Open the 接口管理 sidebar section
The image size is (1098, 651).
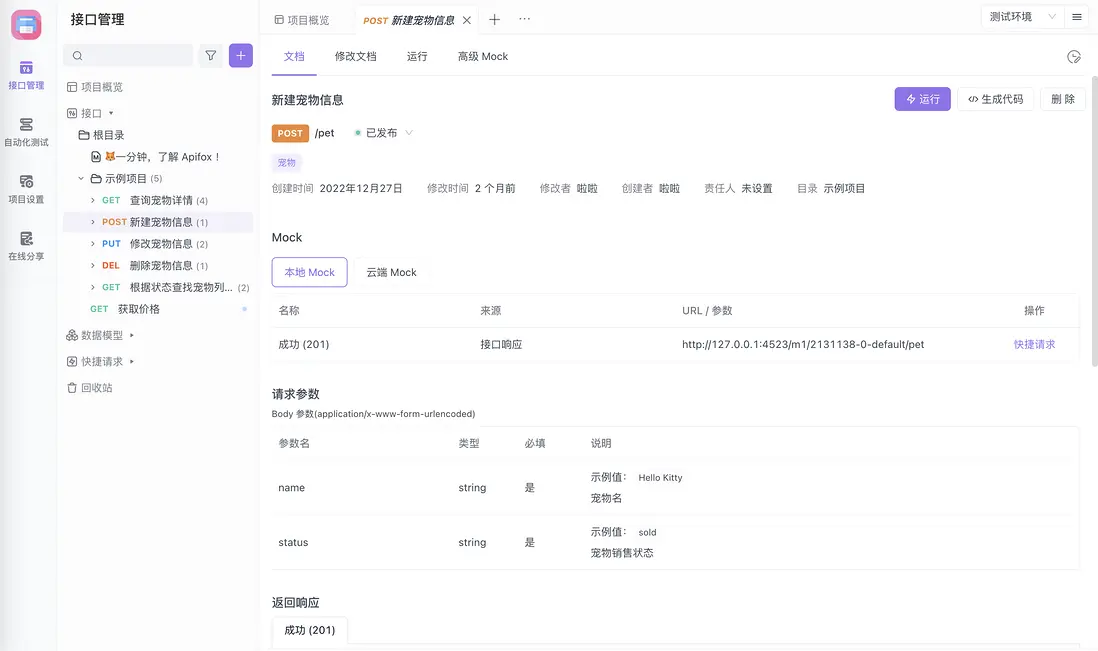(x=26, y=76)
